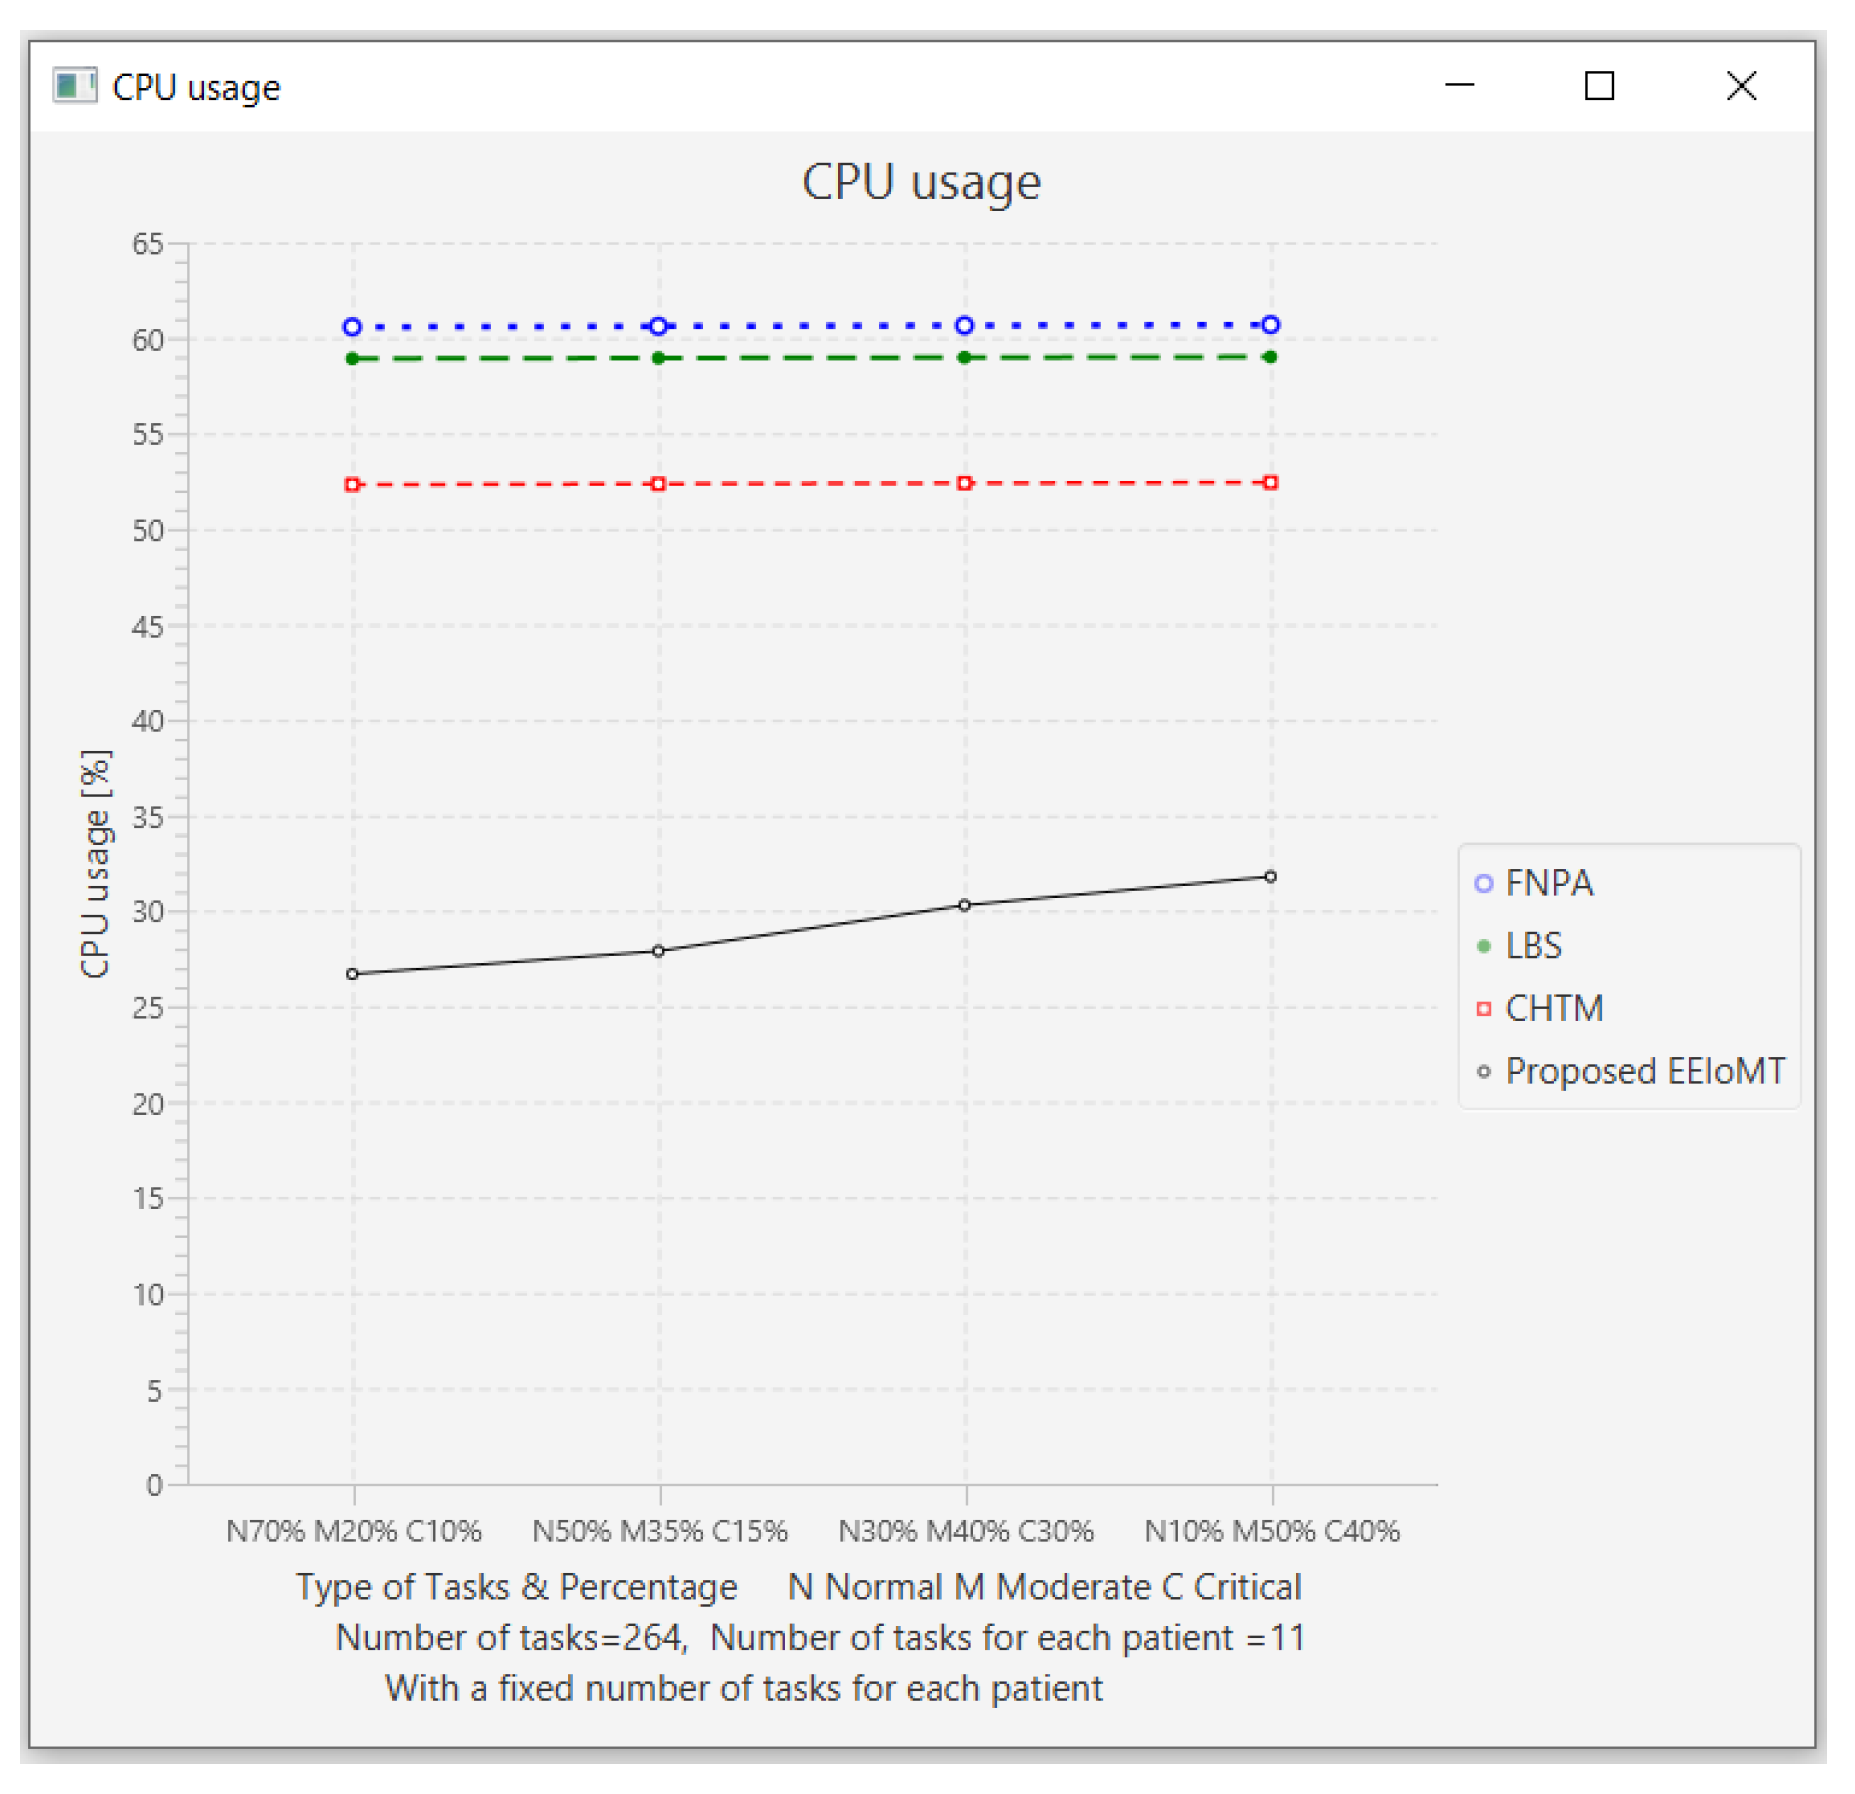Click the x-axis label N50% M35% C15%
1855x1794 pixels.
tap(659, 1531)
